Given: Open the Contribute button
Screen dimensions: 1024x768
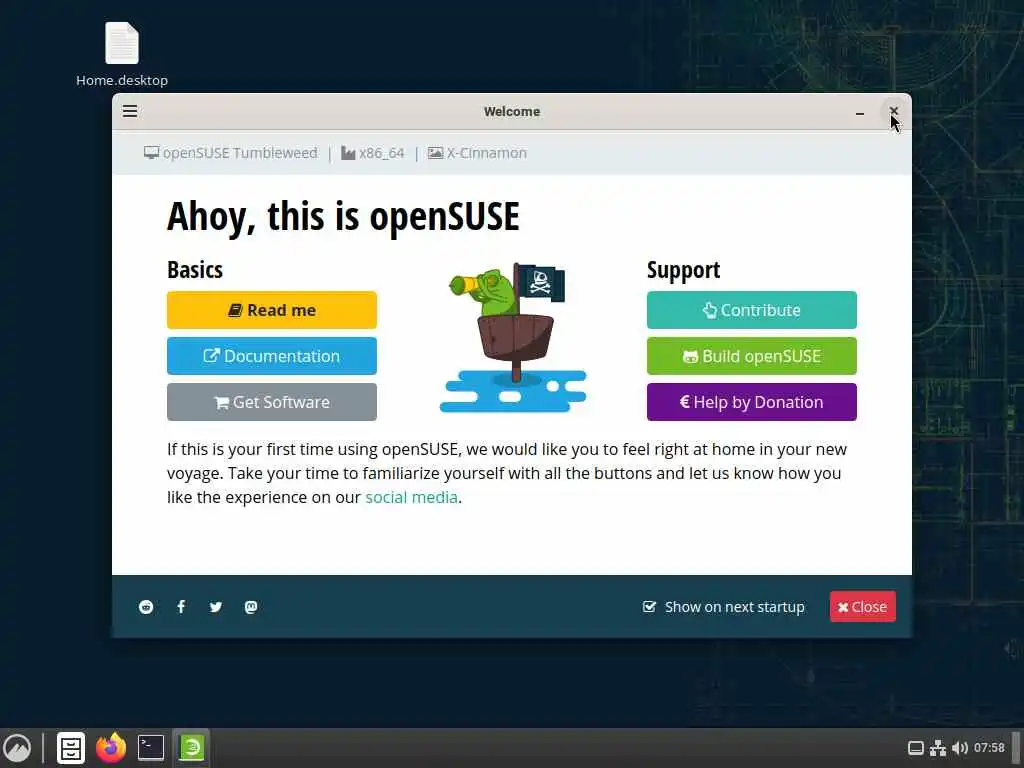Looking at the screenshot, I should (752, 310).
